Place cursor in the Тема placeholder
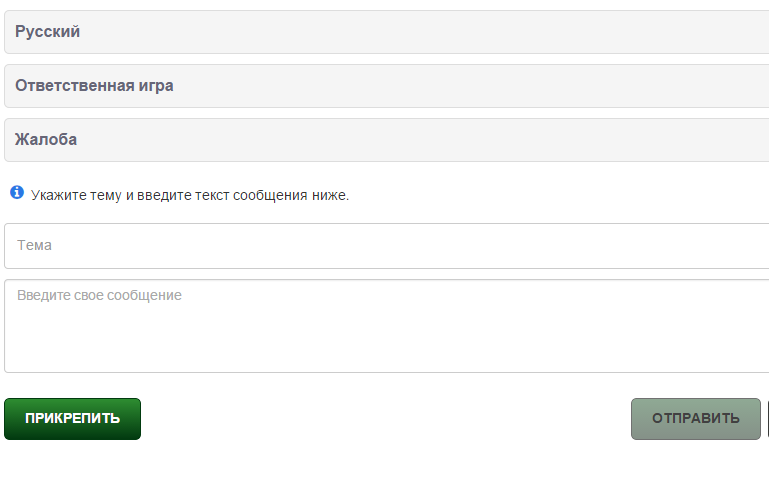The image size is (769, 486). click(x=34, y=245)
